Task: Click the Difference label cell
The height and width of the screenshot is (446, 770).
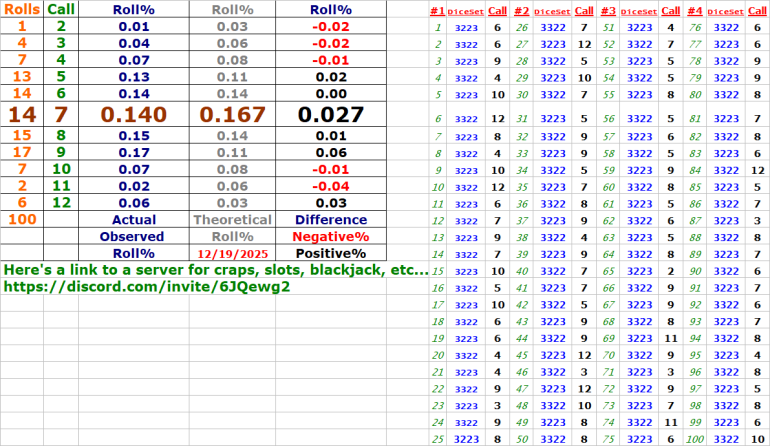Action: tap(329, 219)
